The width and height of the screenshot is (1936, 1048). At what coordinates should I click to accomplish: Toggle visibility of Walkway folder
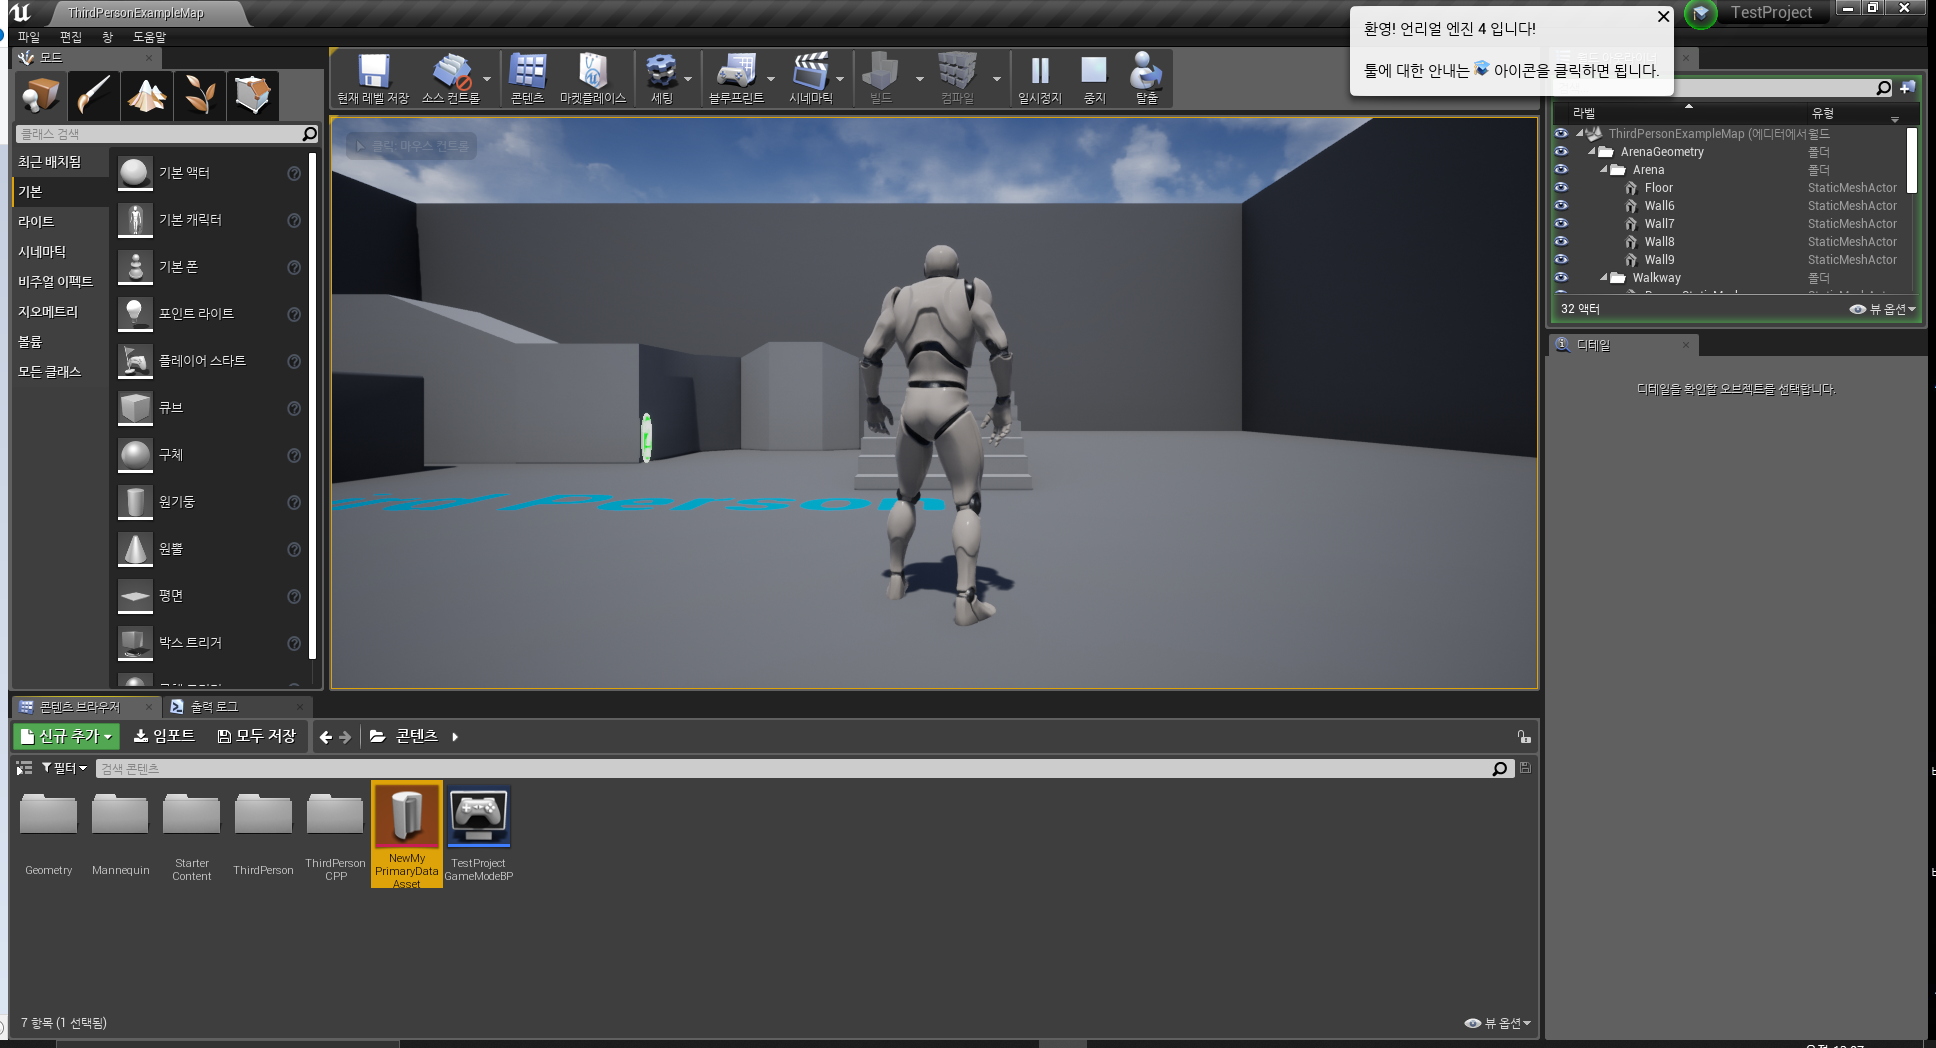coord(1561,278)
